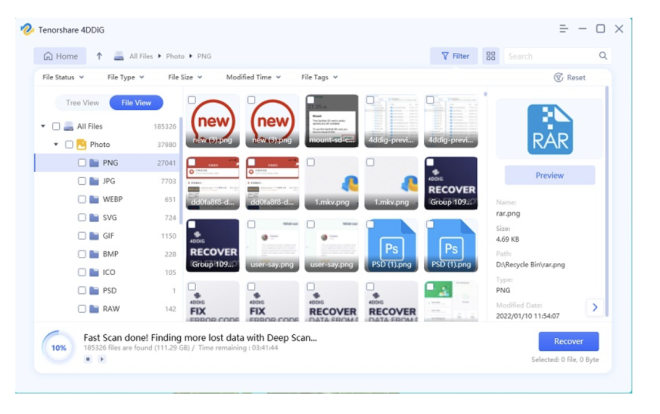
Task: Click the WEBP folder icon
Action: point(94,199)
